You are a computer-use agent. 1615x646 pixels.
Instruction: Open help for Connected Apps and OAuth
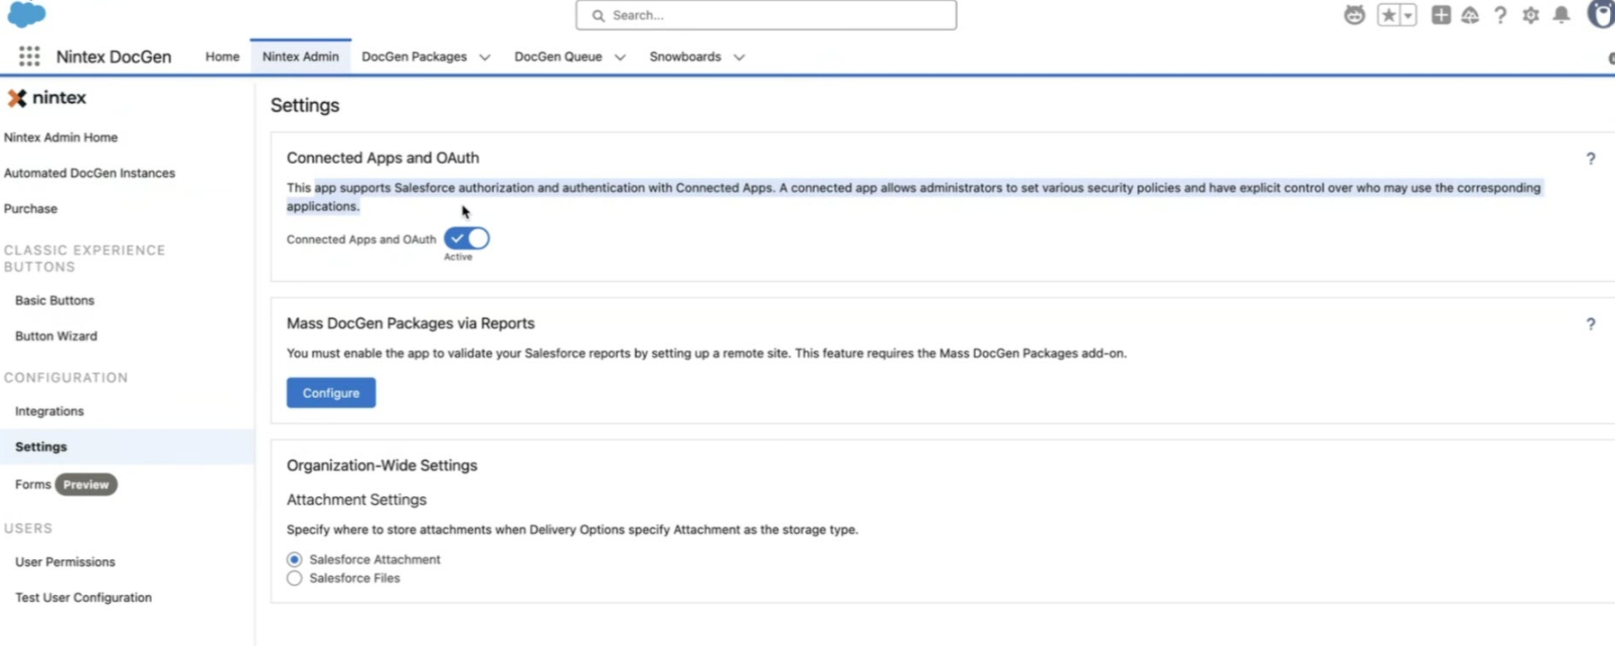[x=1590, y=158]
